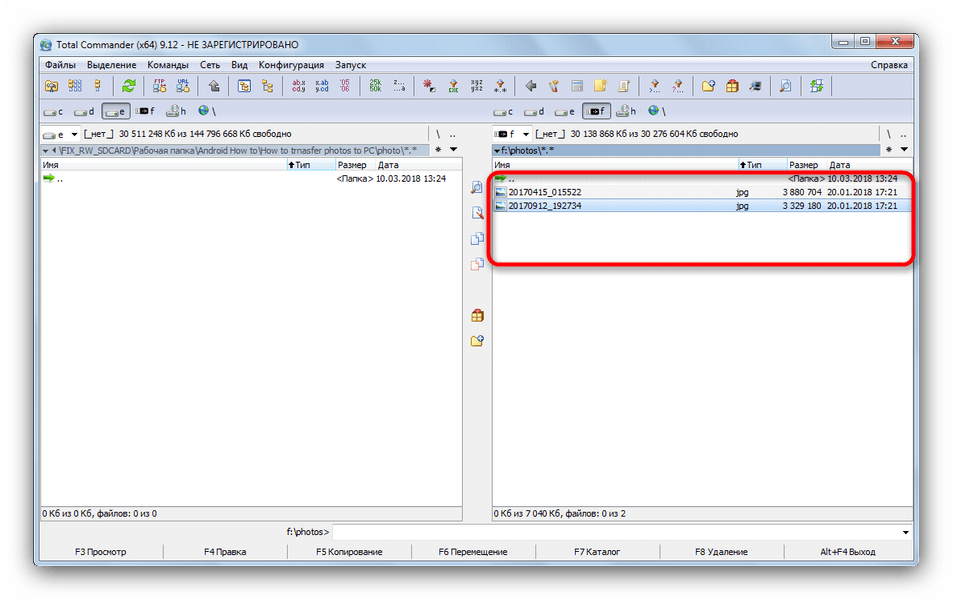This screenshot has height=600, width=953.
Task: Switch left panel to drive f
Action: click(145, 111)
